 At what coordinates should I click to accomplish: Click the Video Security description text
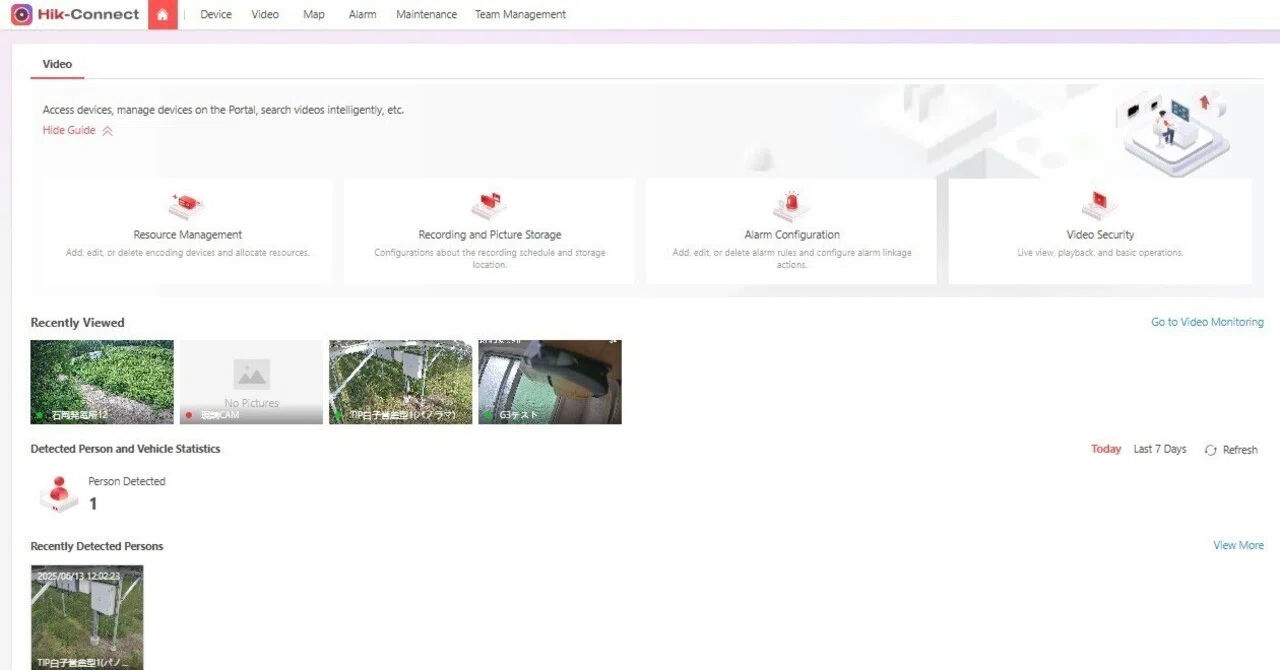pos(1100,253)
